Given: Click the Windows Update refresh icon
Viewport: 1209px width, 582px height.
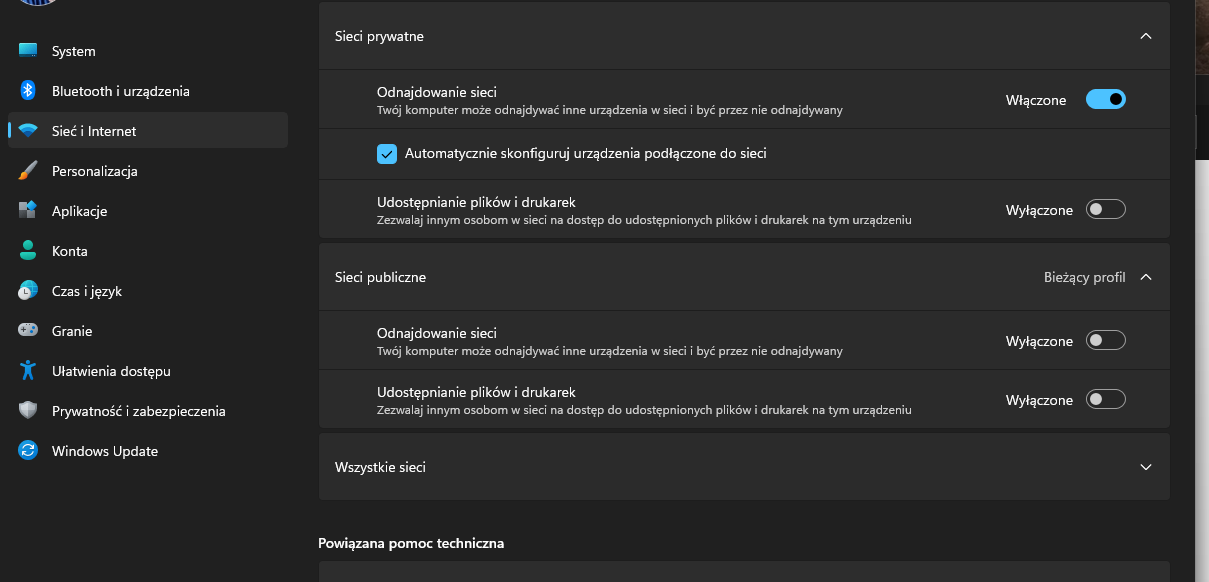Looking at the screenshot, I should (28, 451).
